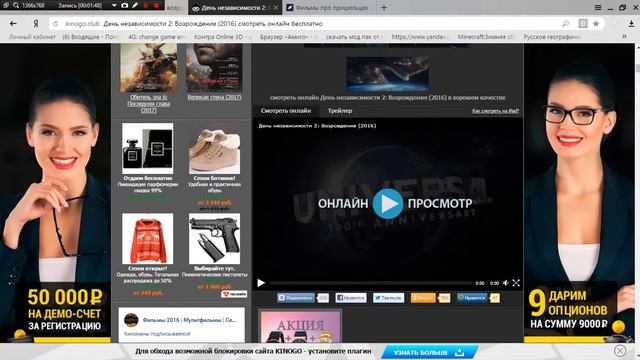The height and width of the screenshot is (360, 640).
Task: Open a new tab with the plus button
Action: tap(384, 7)
